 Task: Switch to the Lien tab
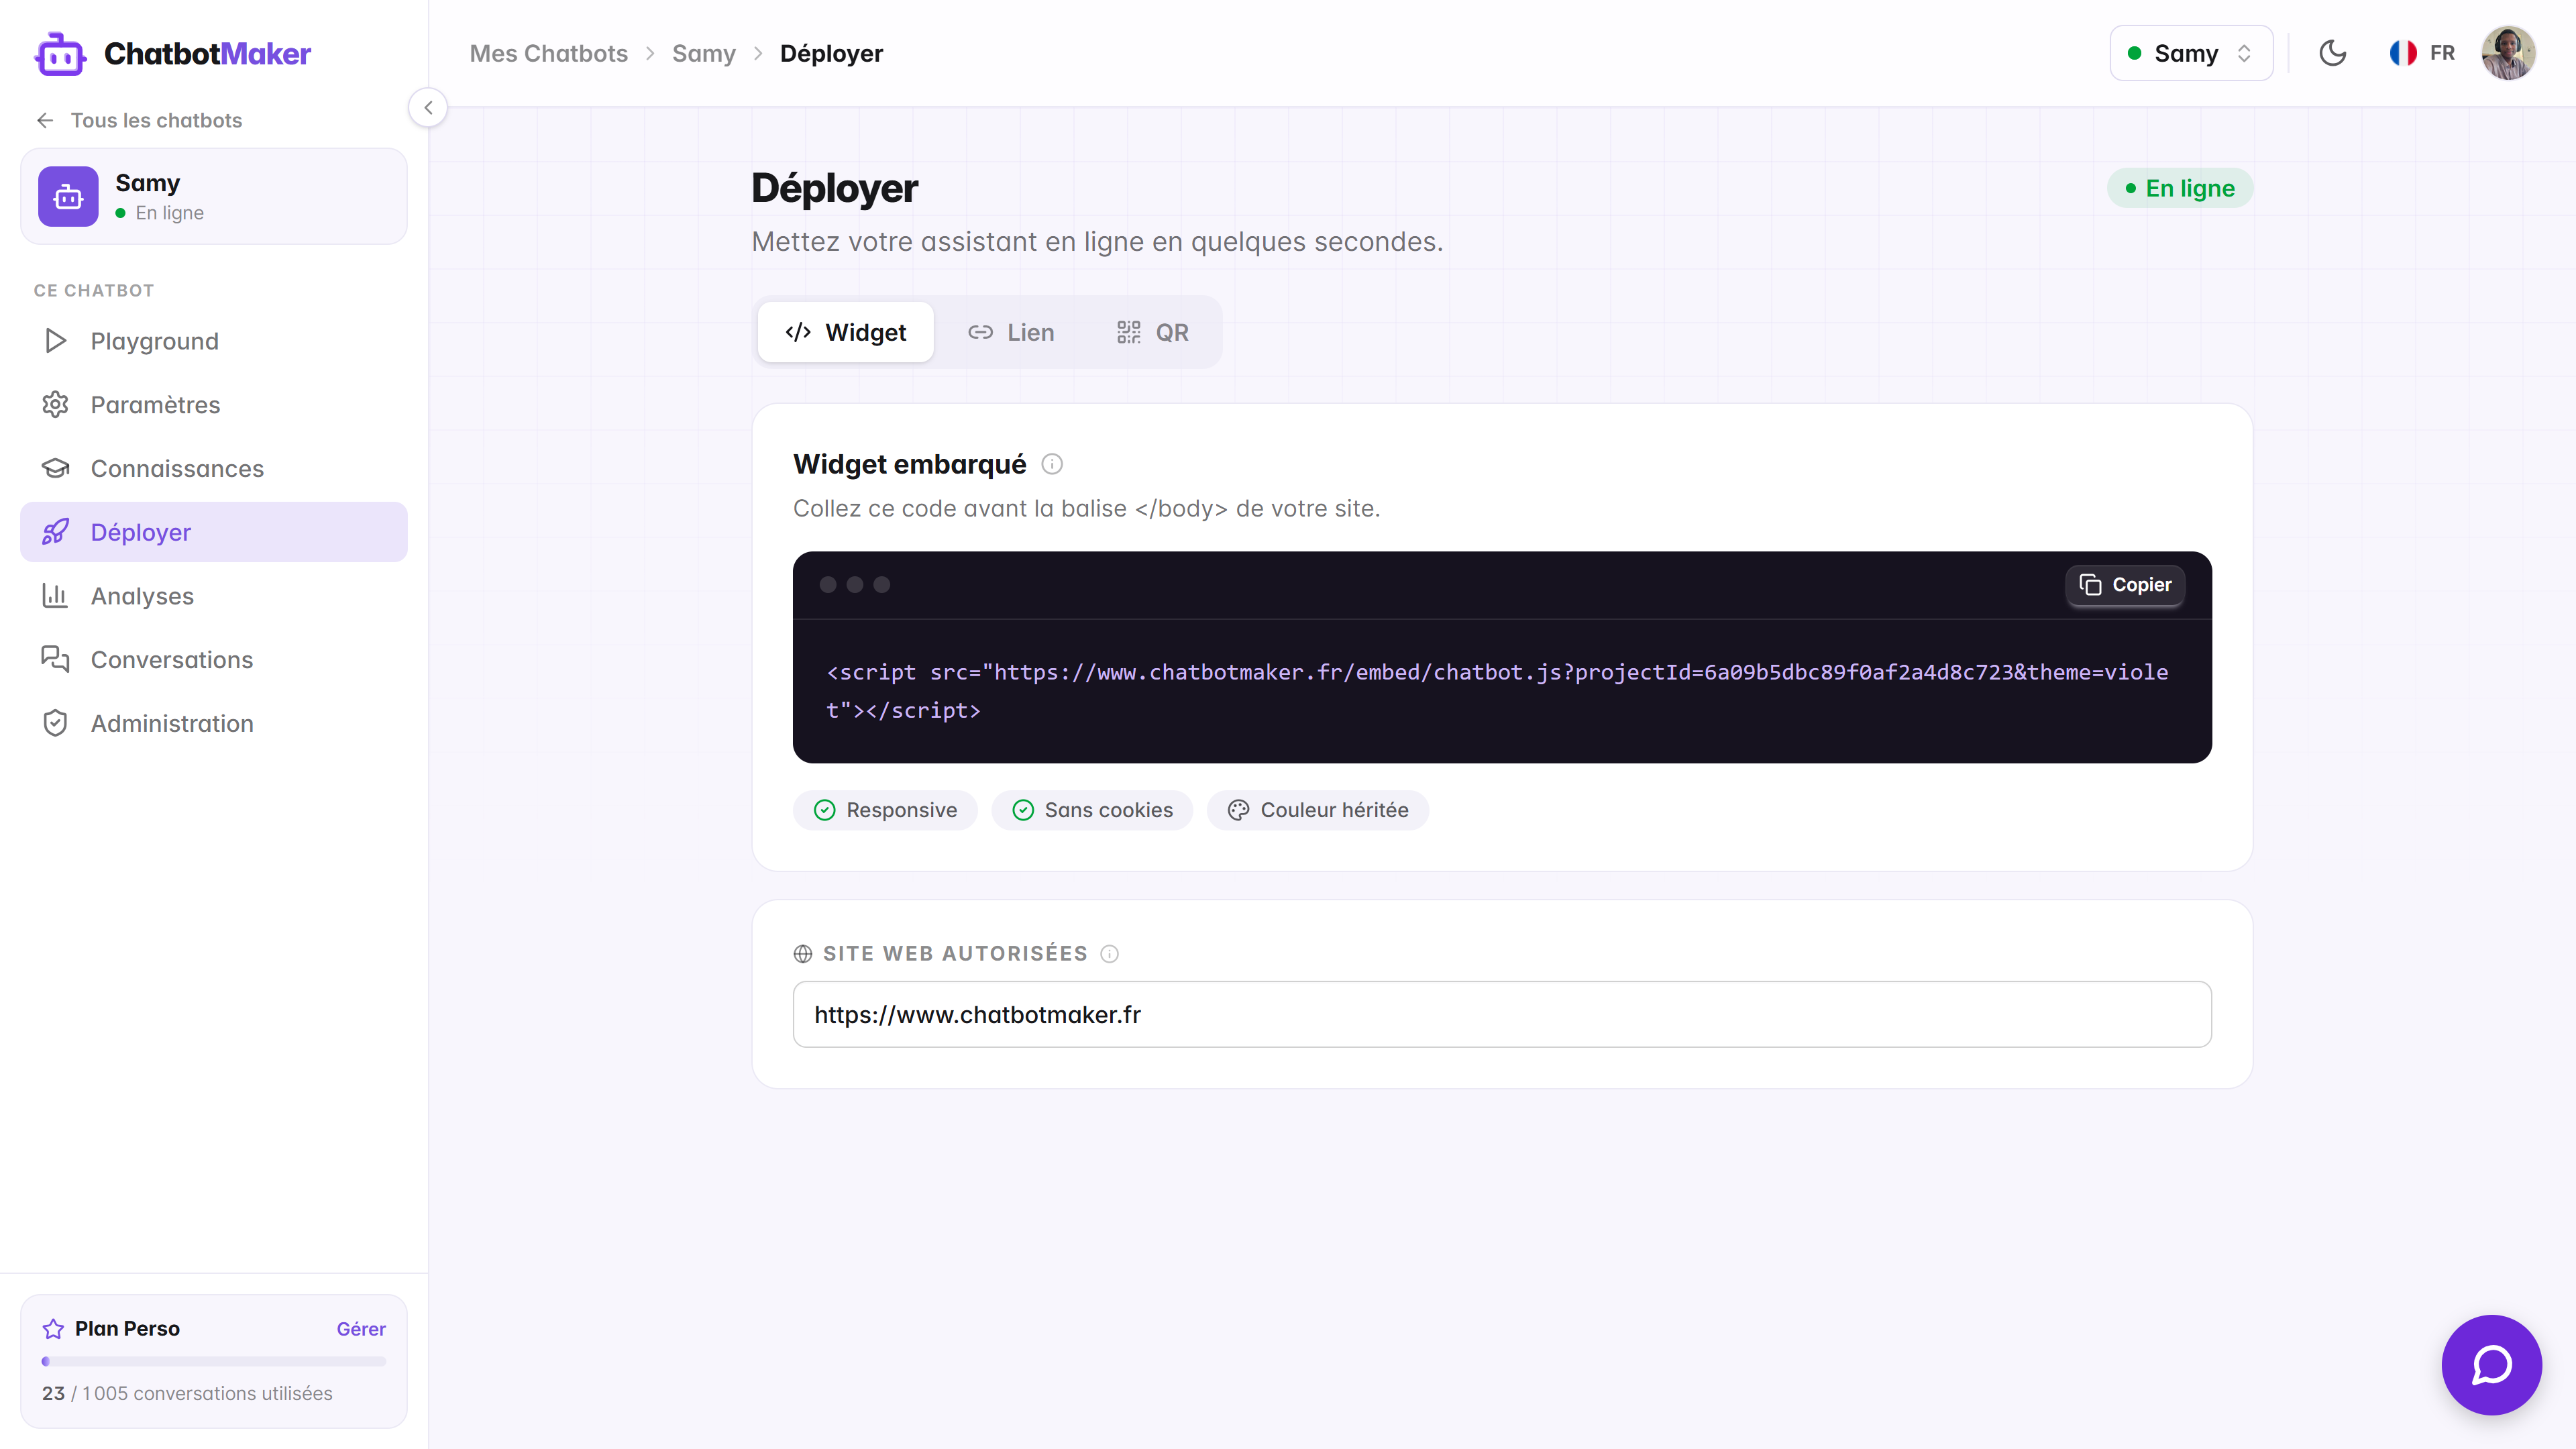coord(1011,332)
